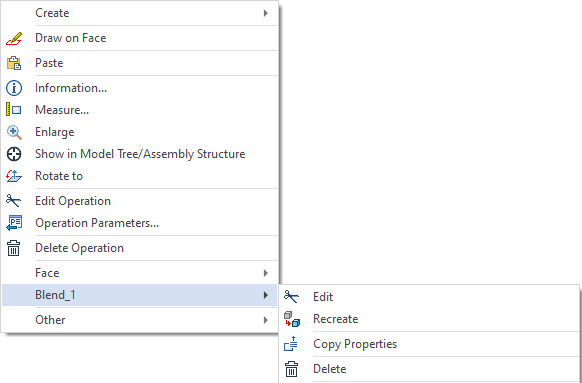Expand the Other submenu arrow
Screen dimensions: 582x383
(x=265, y=320)
